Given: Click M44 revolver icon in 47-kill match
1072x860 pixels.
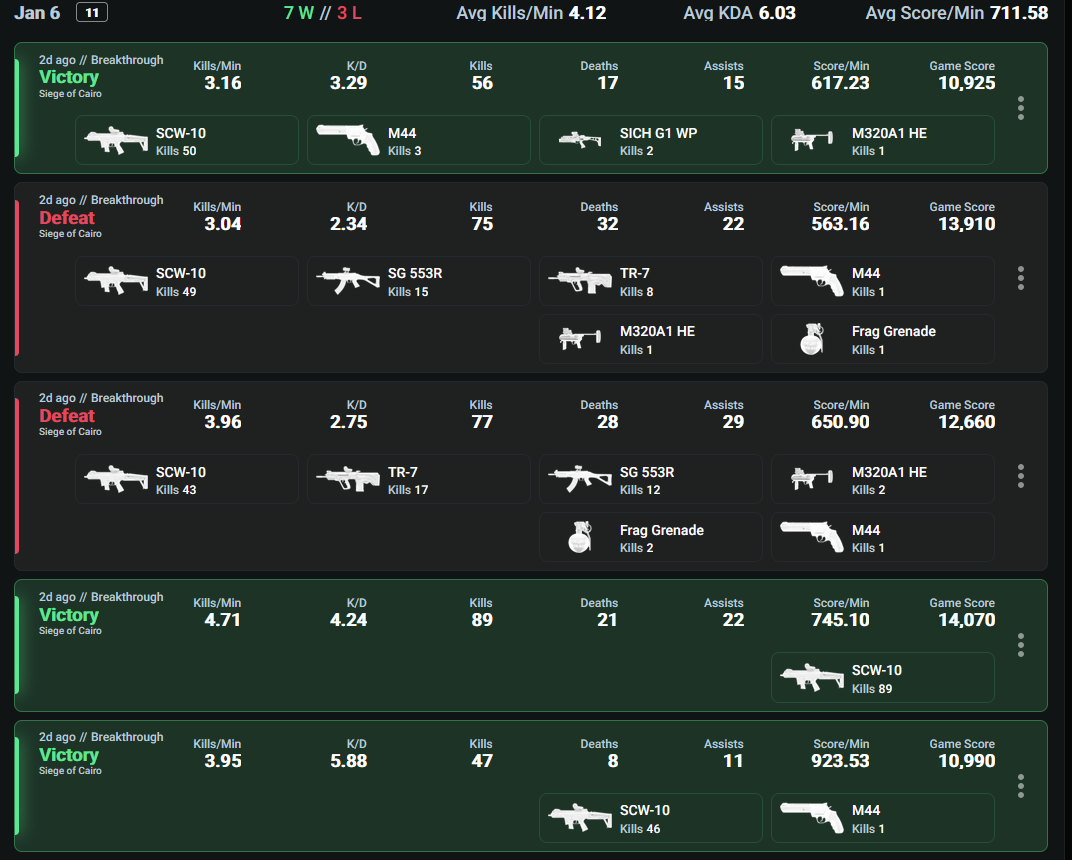Looking at the screenshot, I should (812, 818).
